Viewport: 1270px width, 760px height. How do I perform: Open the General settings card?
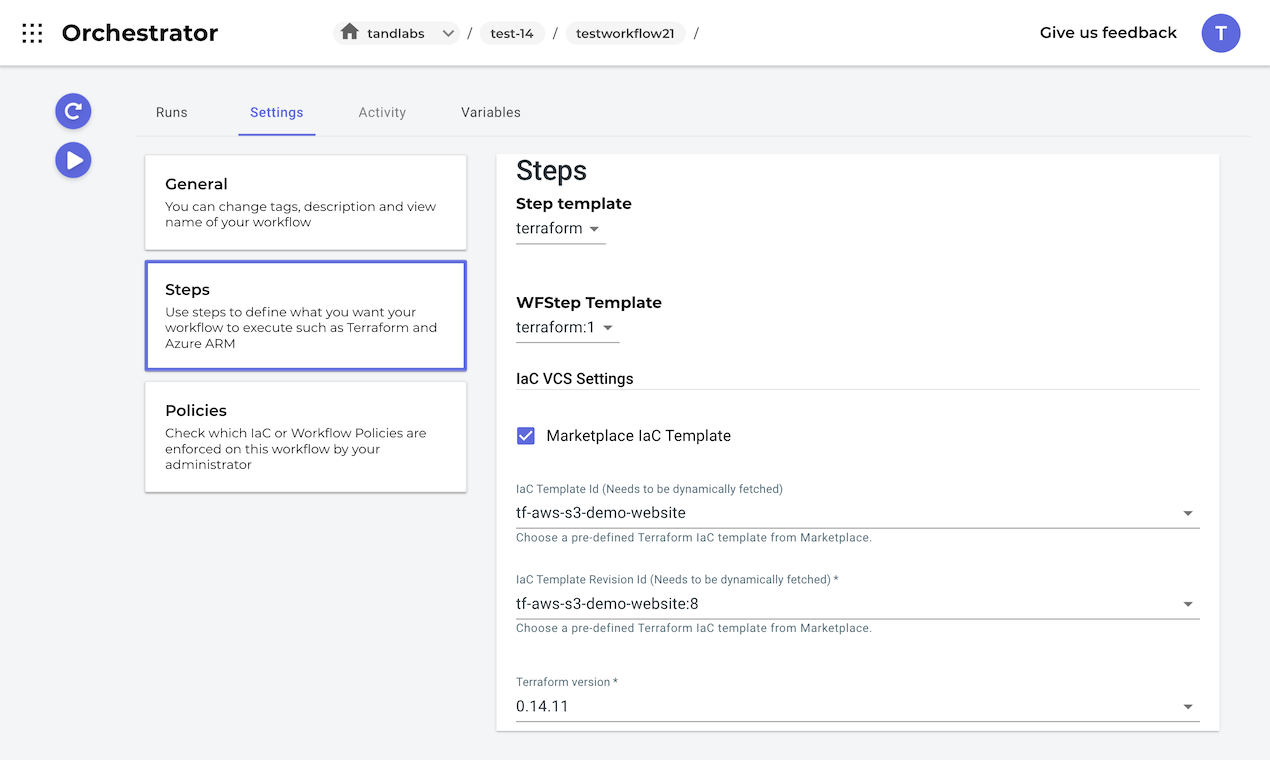coord(306,202)
